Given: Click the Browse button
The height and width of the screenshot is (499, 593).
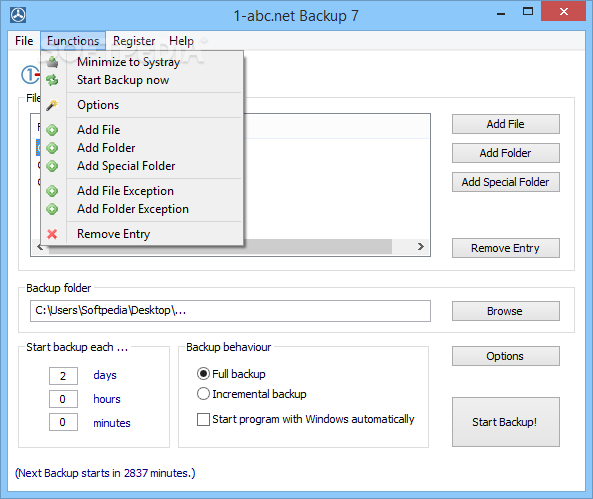Looking at the screenshot, I should [x=506, y=311].
